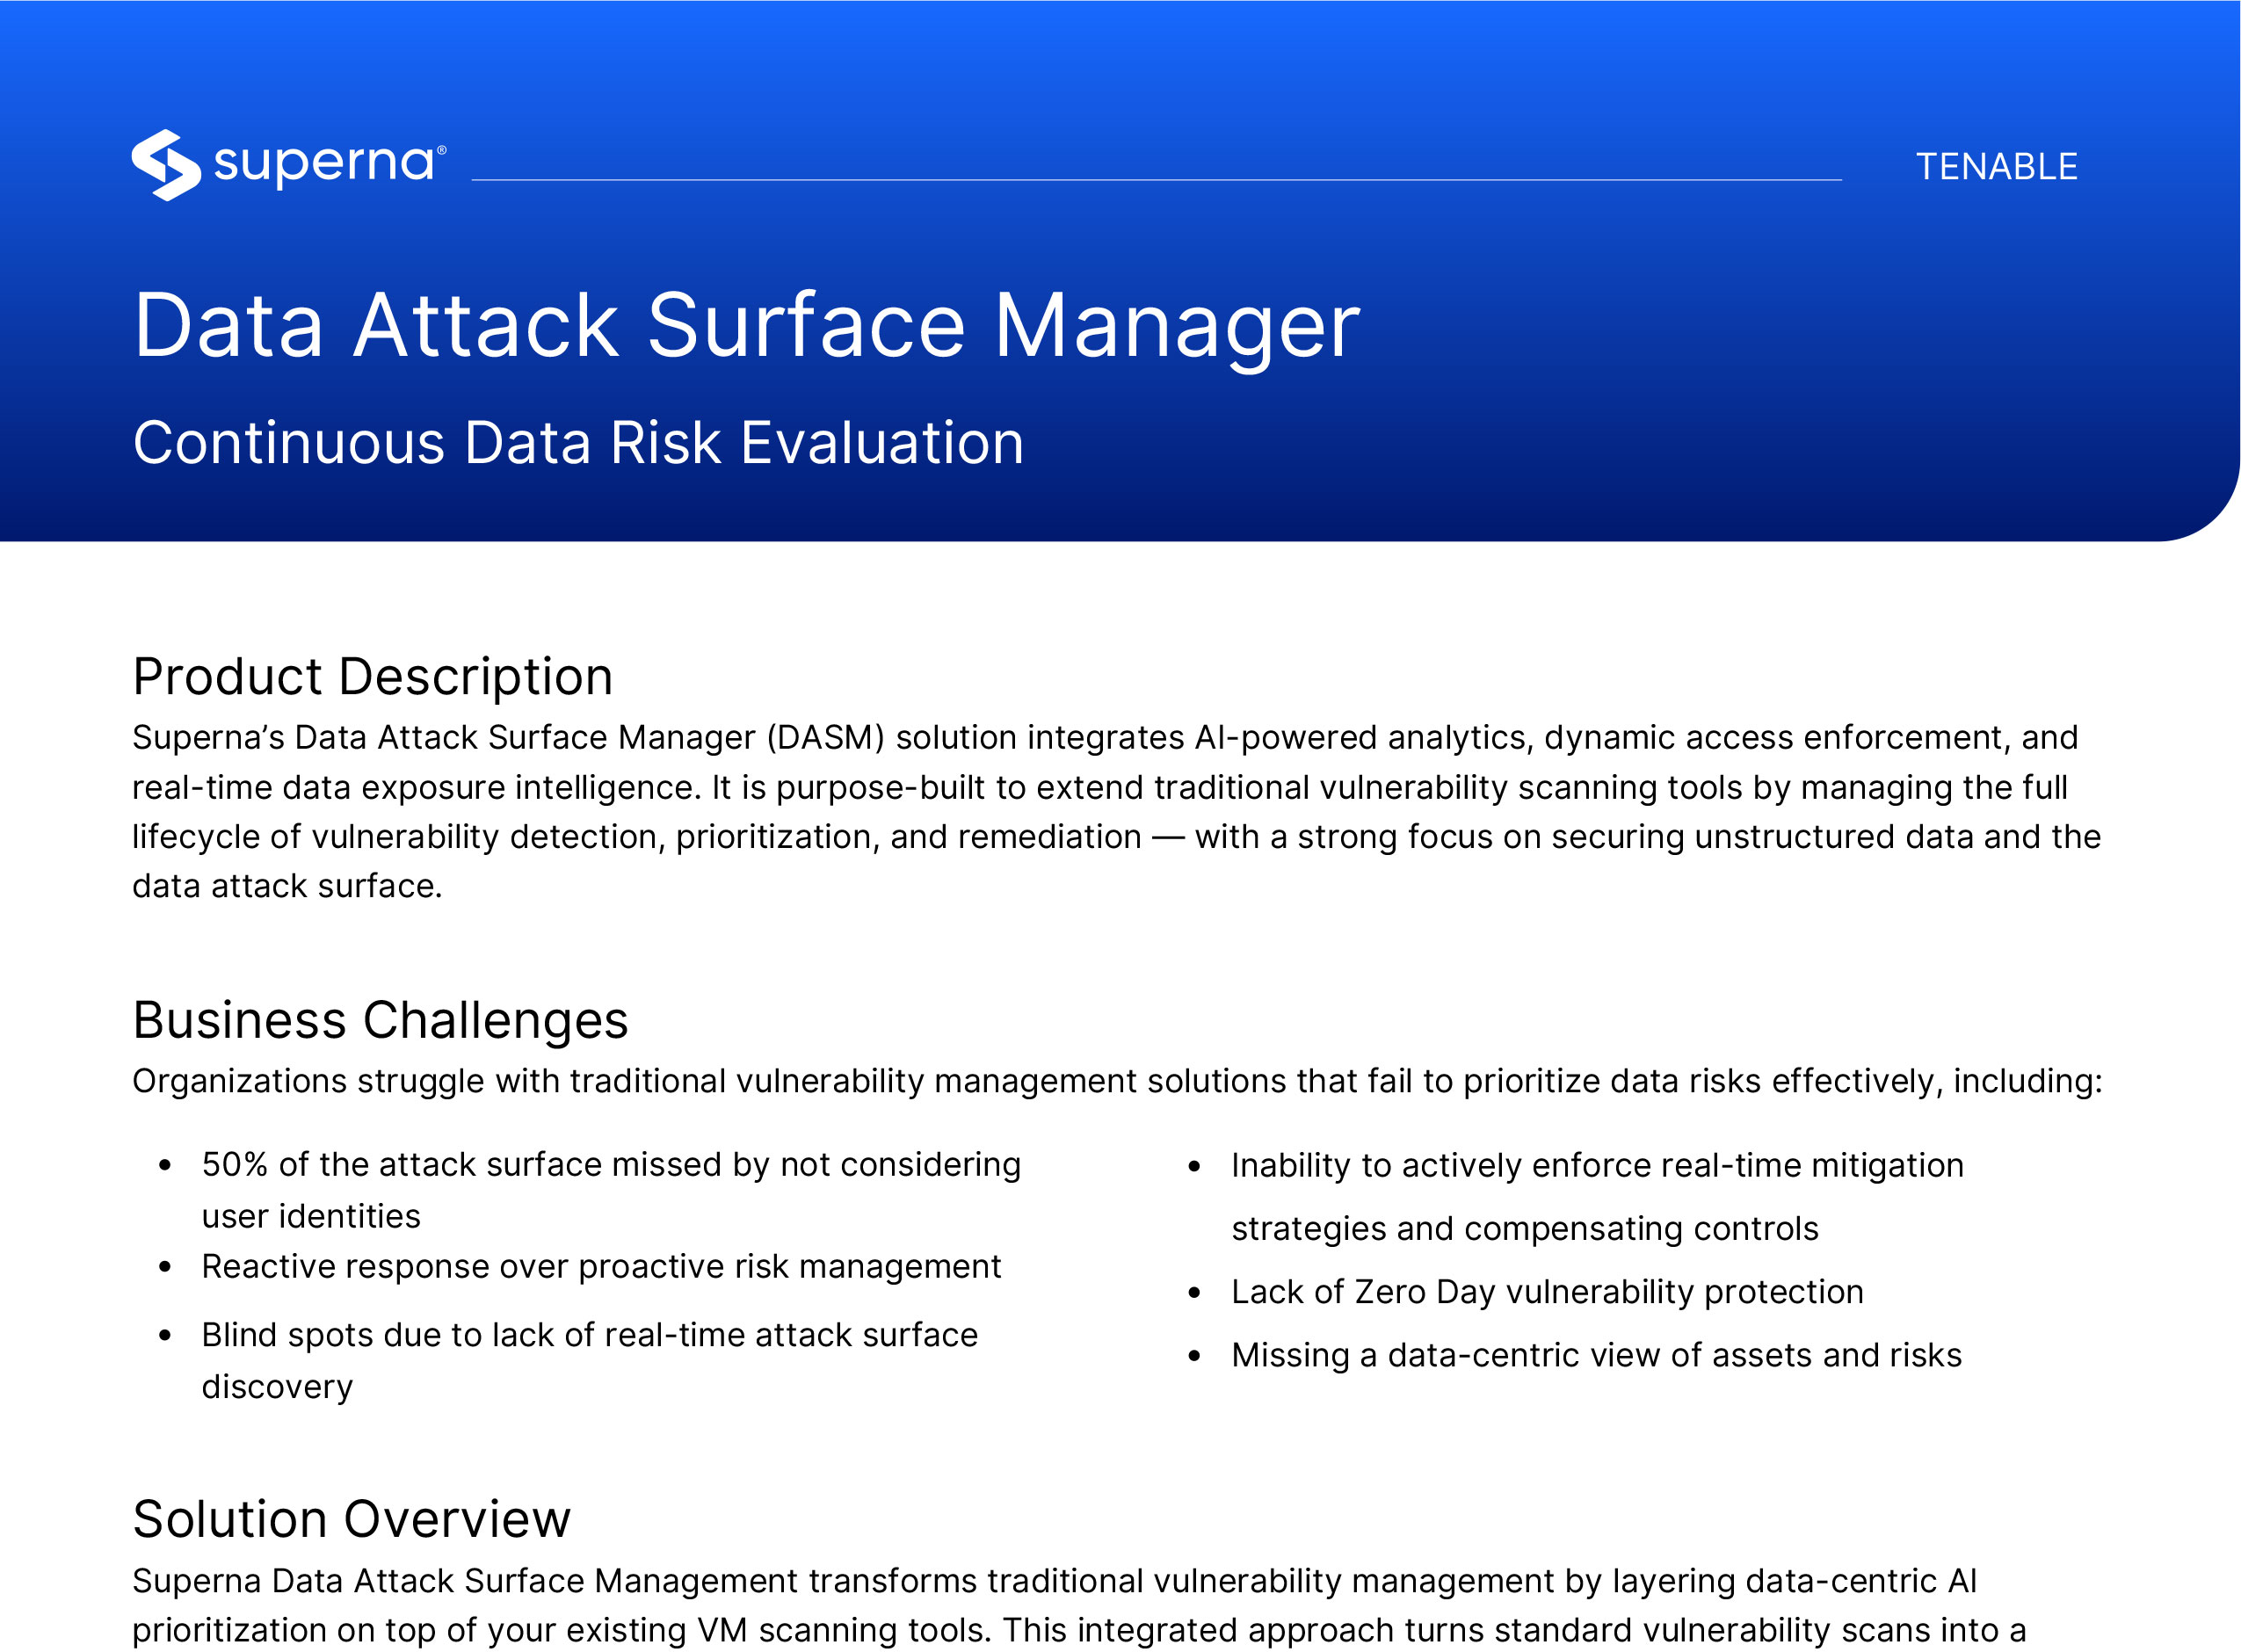Click the Solution Overview heading
The height and width of the screenshot is (1652, 2241).
(x=351, y=1520)
